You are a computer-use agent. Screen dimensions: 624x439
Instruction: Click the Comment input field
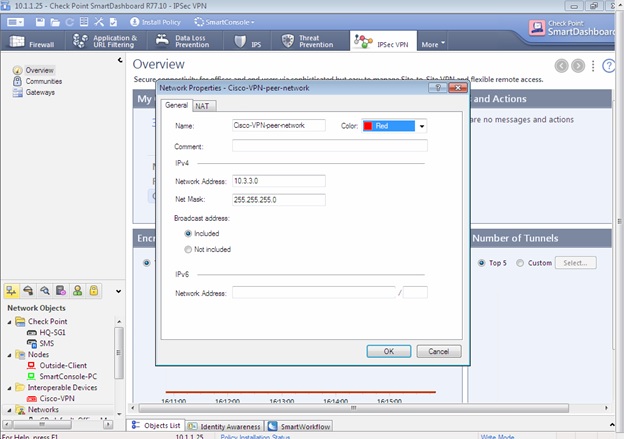point(330,146)
